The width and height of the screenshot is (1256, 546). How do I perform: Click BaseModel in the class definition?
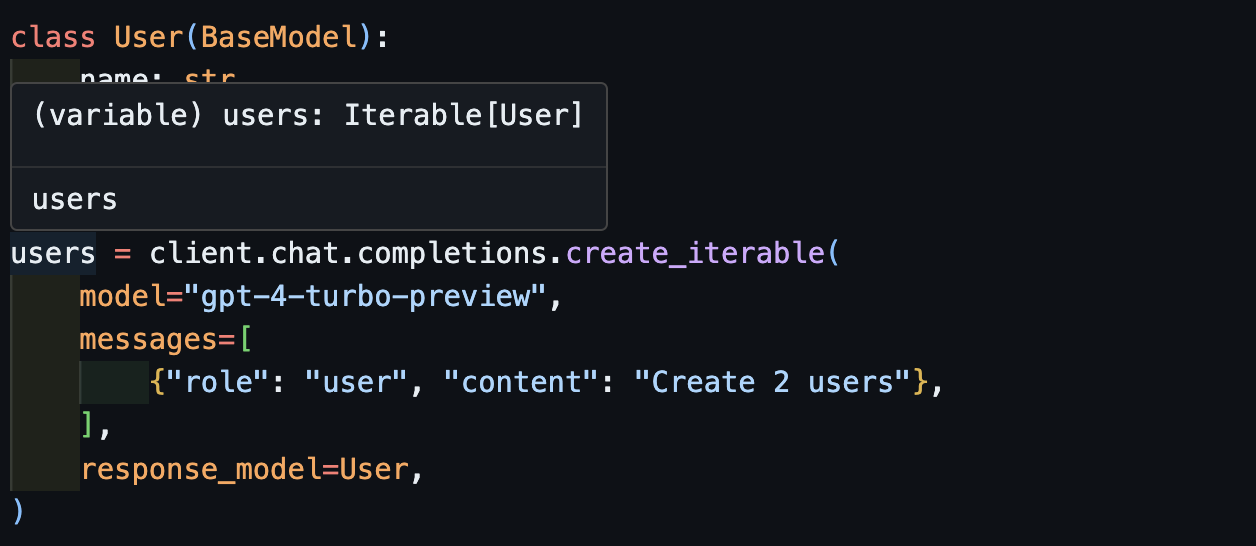278,37
